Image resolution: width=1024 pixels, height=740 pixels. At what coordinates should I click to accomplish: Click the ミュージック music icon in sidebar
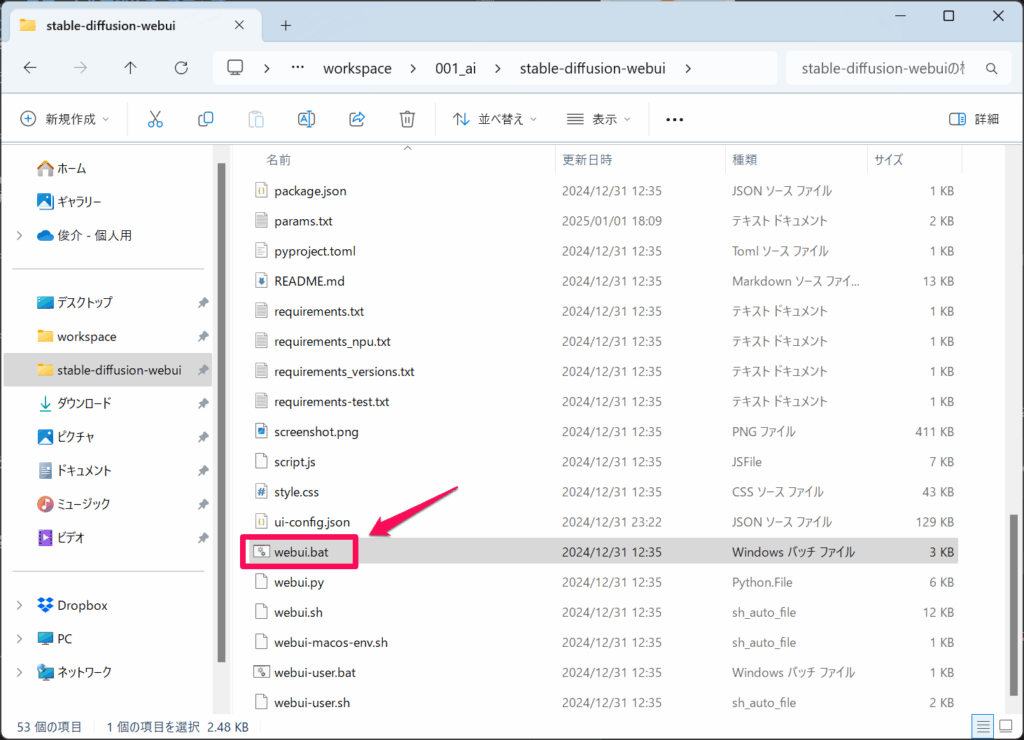[x=45, y=504]
